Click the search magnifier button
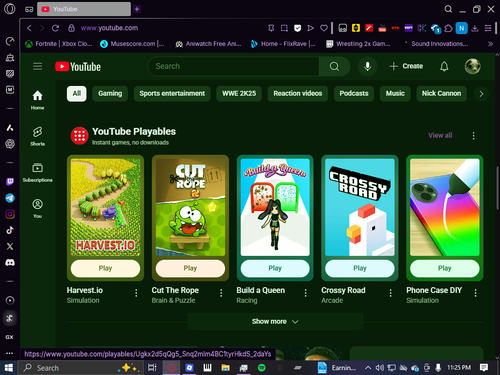 tap(334, 66)
